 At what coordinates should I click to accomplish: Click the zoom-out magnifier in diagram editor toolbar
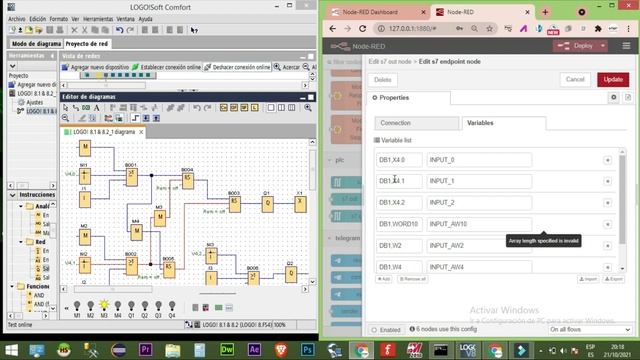(65, 118)
